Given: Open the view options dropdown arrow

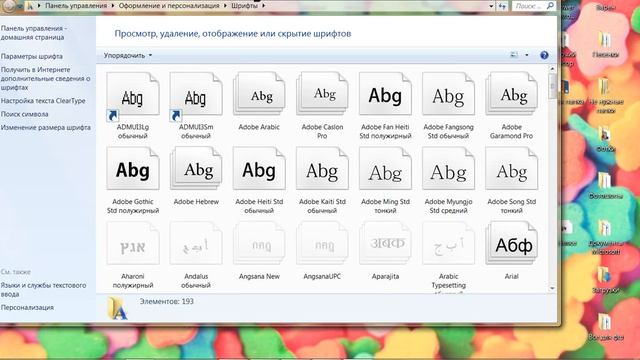Looking at the screenshot, I should coord(527,55).
